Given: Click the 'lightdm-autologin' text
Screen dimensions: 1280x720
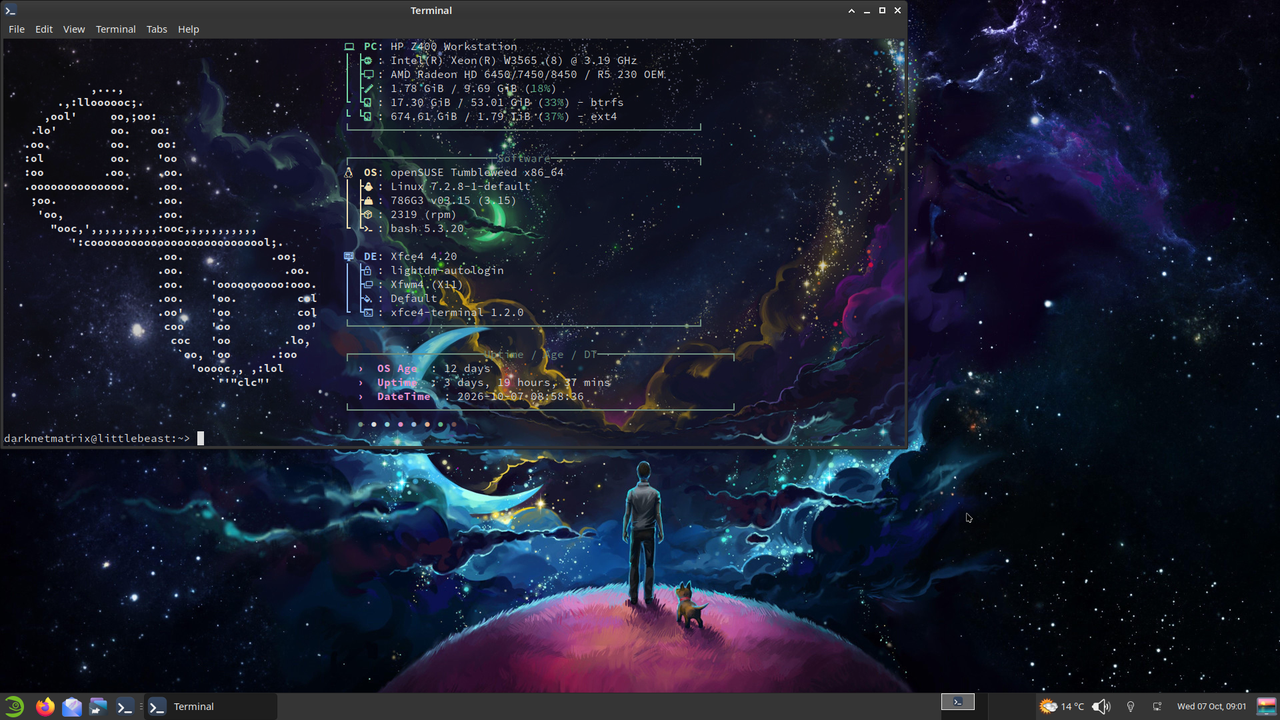Looking at the screenshot, I should 447,271.
